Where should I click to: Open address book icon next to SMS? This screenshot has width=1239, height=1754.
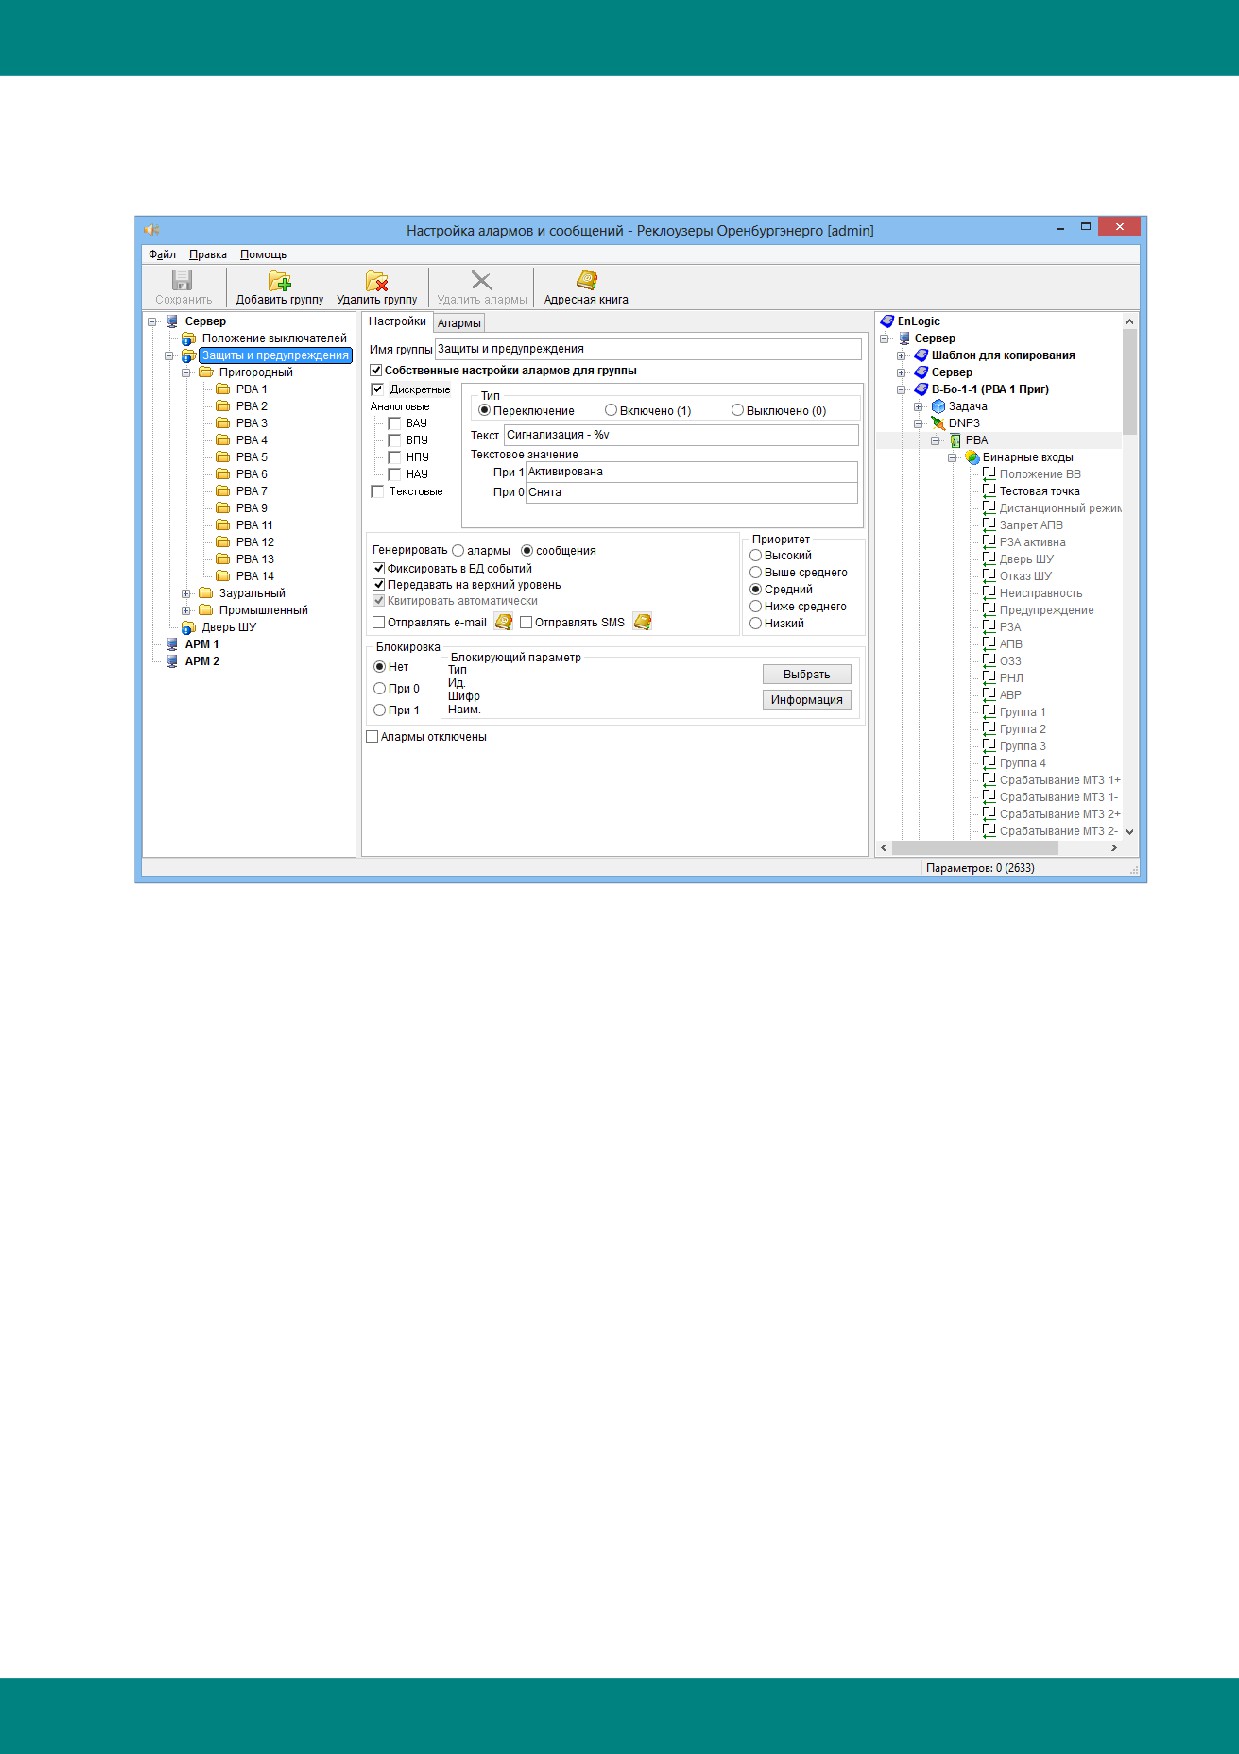(643, 621)
